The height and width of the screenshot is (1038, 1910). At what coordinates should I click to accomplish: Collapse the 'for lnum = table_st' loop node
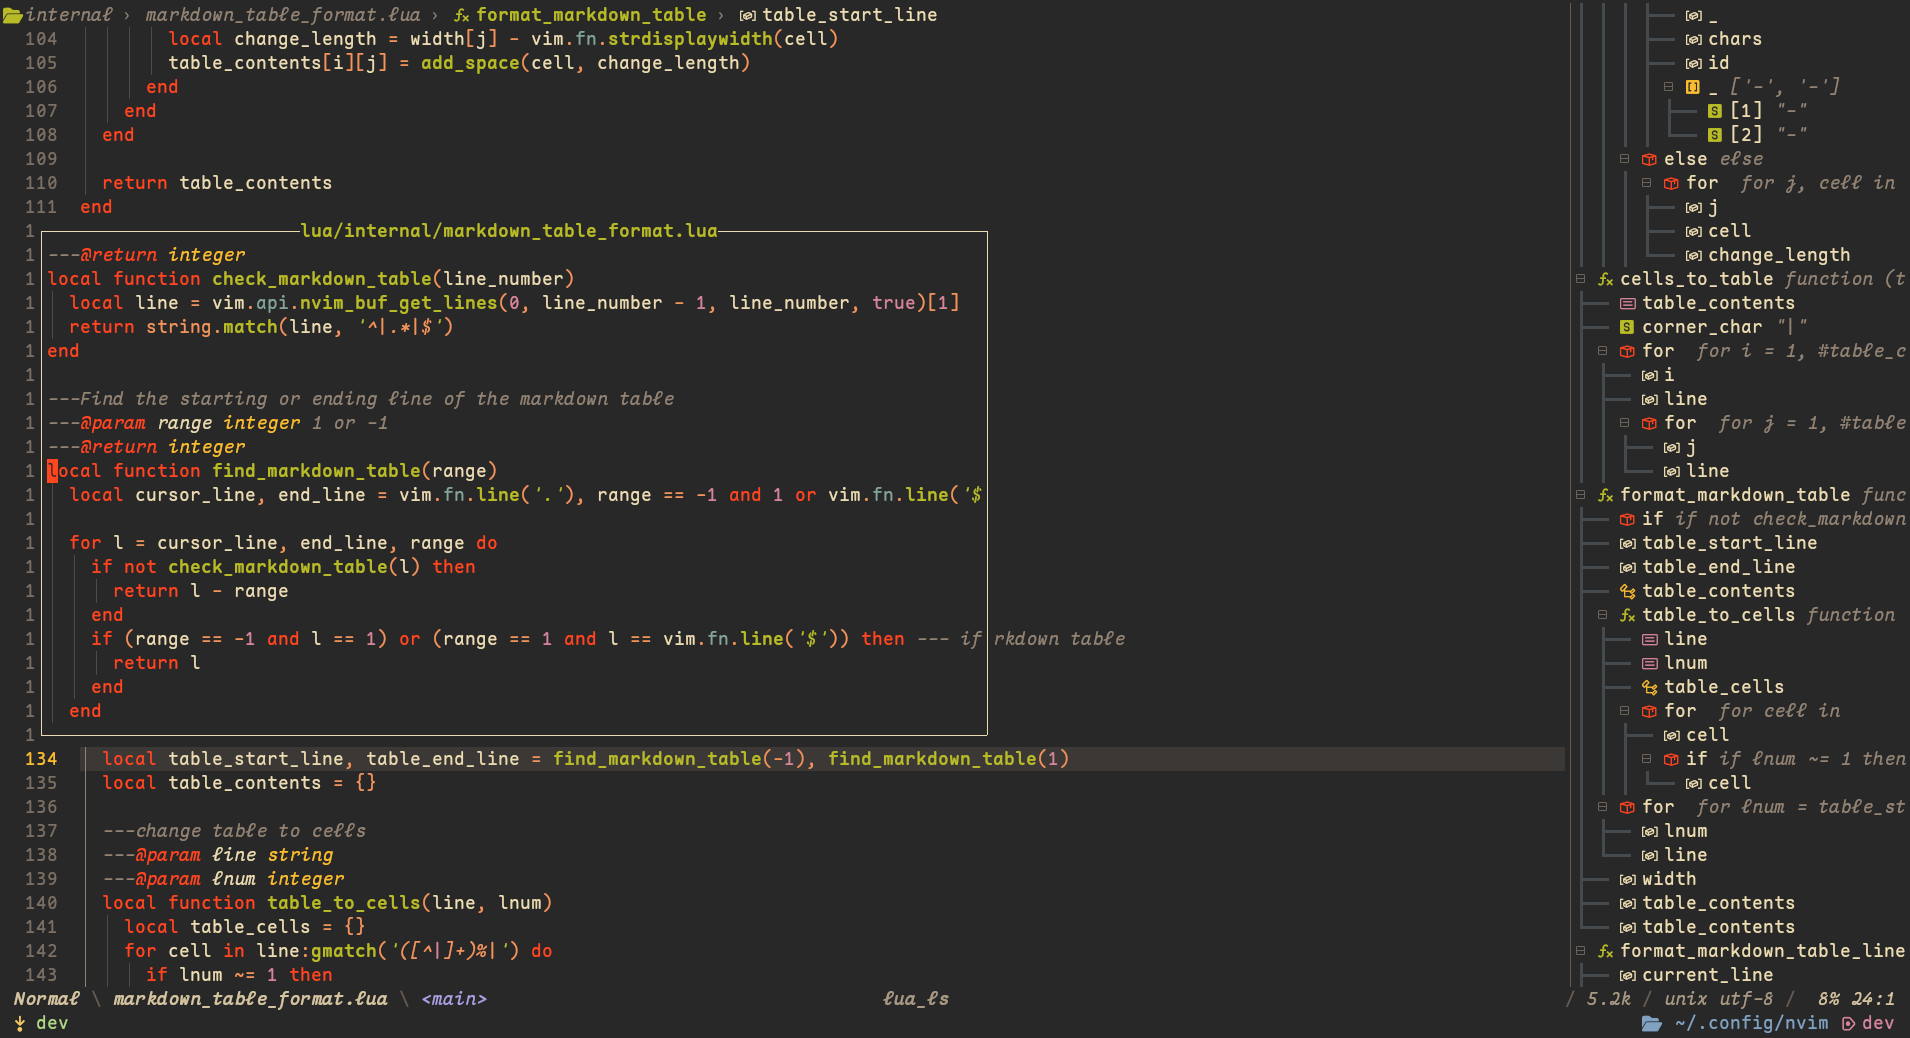(1602, 807)
